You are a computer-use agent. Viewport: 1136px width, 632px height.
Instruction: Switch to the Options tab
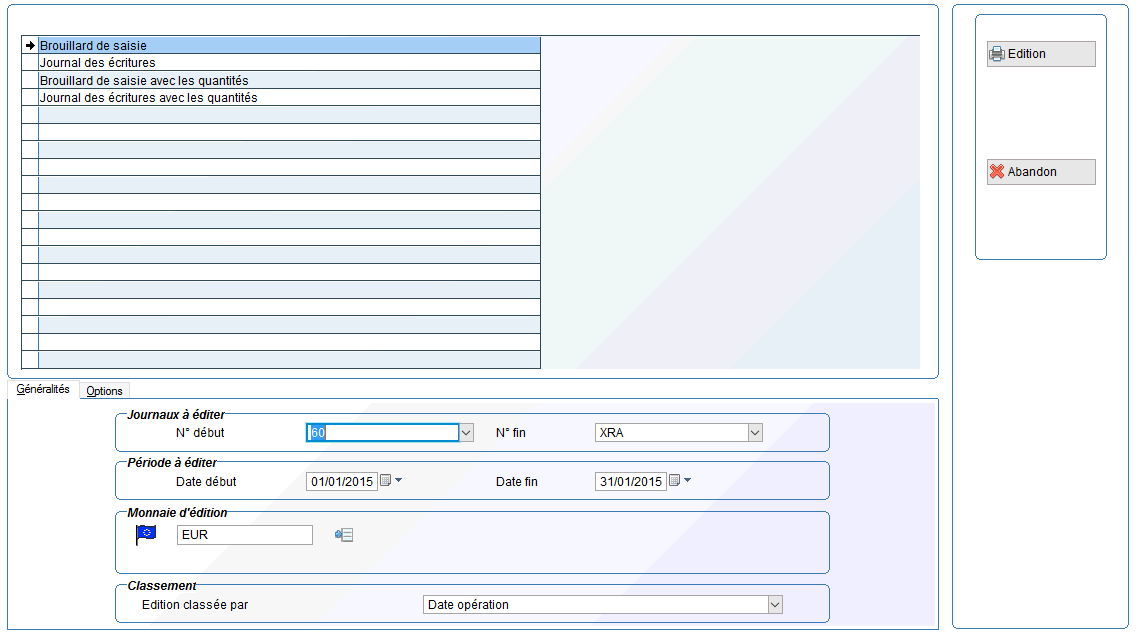[x=104, y=391]
